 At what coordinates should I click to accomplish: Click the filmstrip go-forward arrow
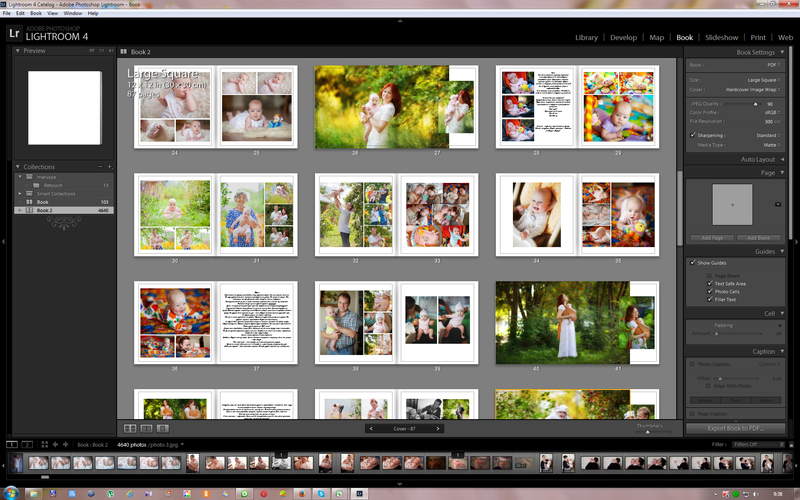[x=66, y=444]
